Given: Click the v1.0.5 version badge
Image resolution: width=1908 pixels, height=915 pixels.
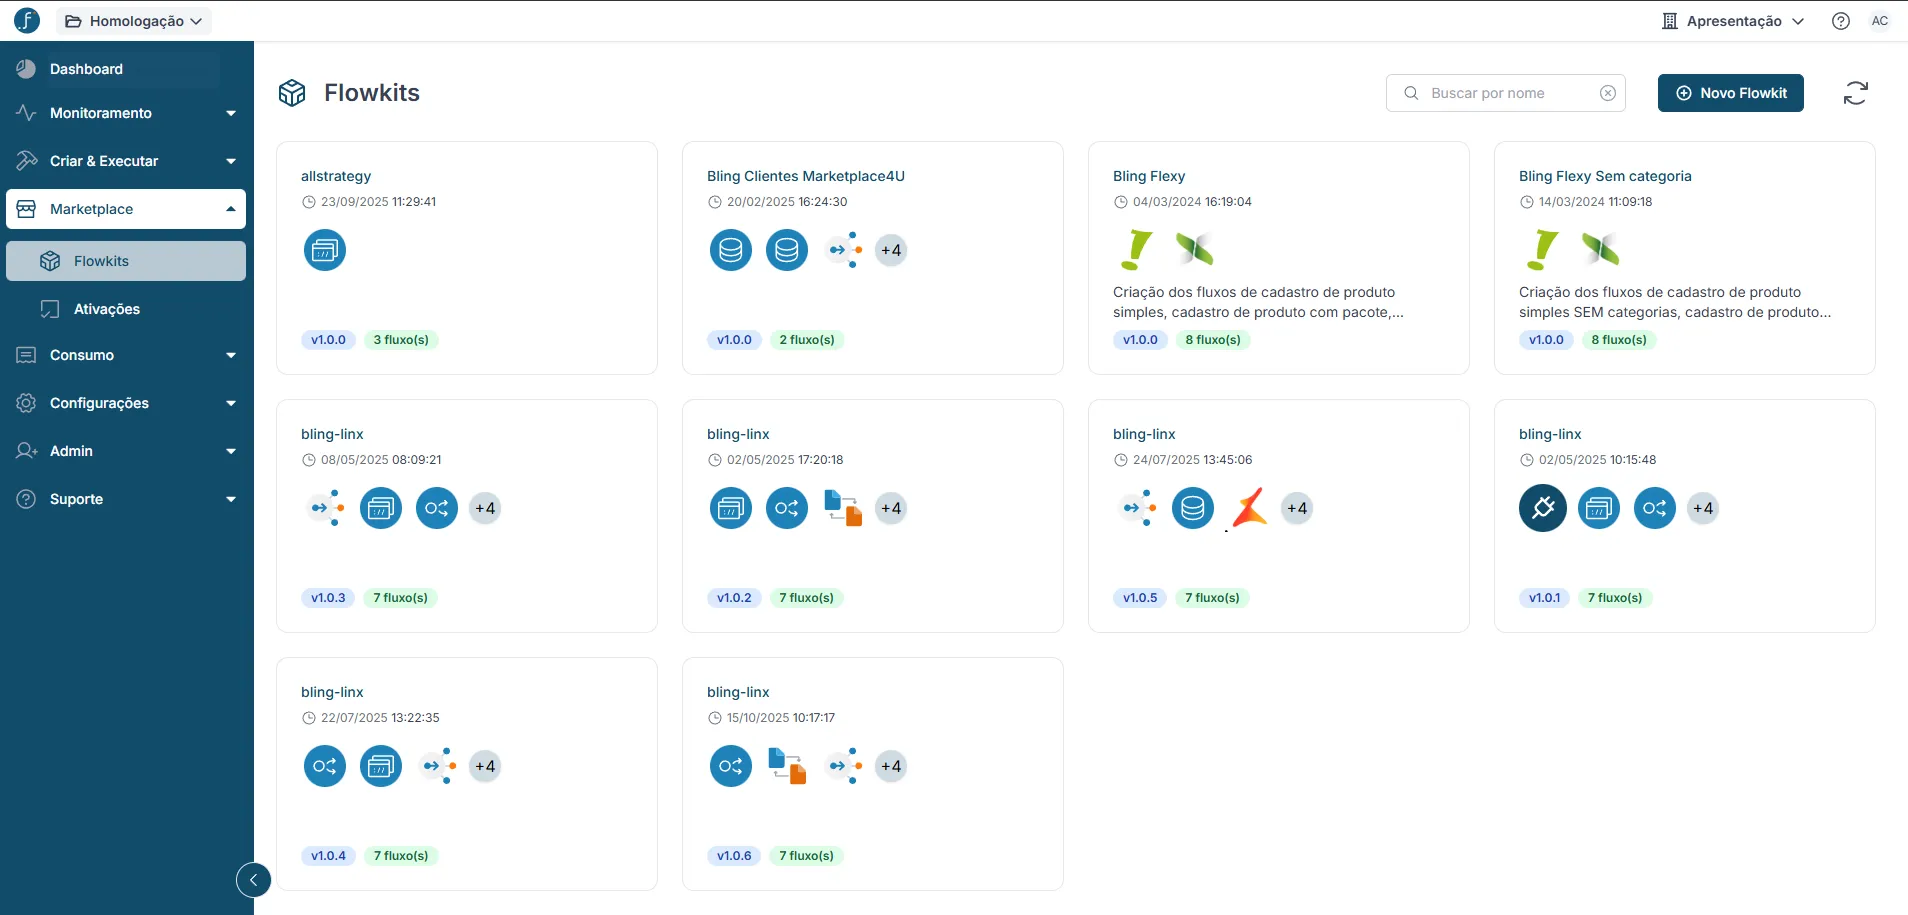Looking at the screenshot, I should (1140, 598).
